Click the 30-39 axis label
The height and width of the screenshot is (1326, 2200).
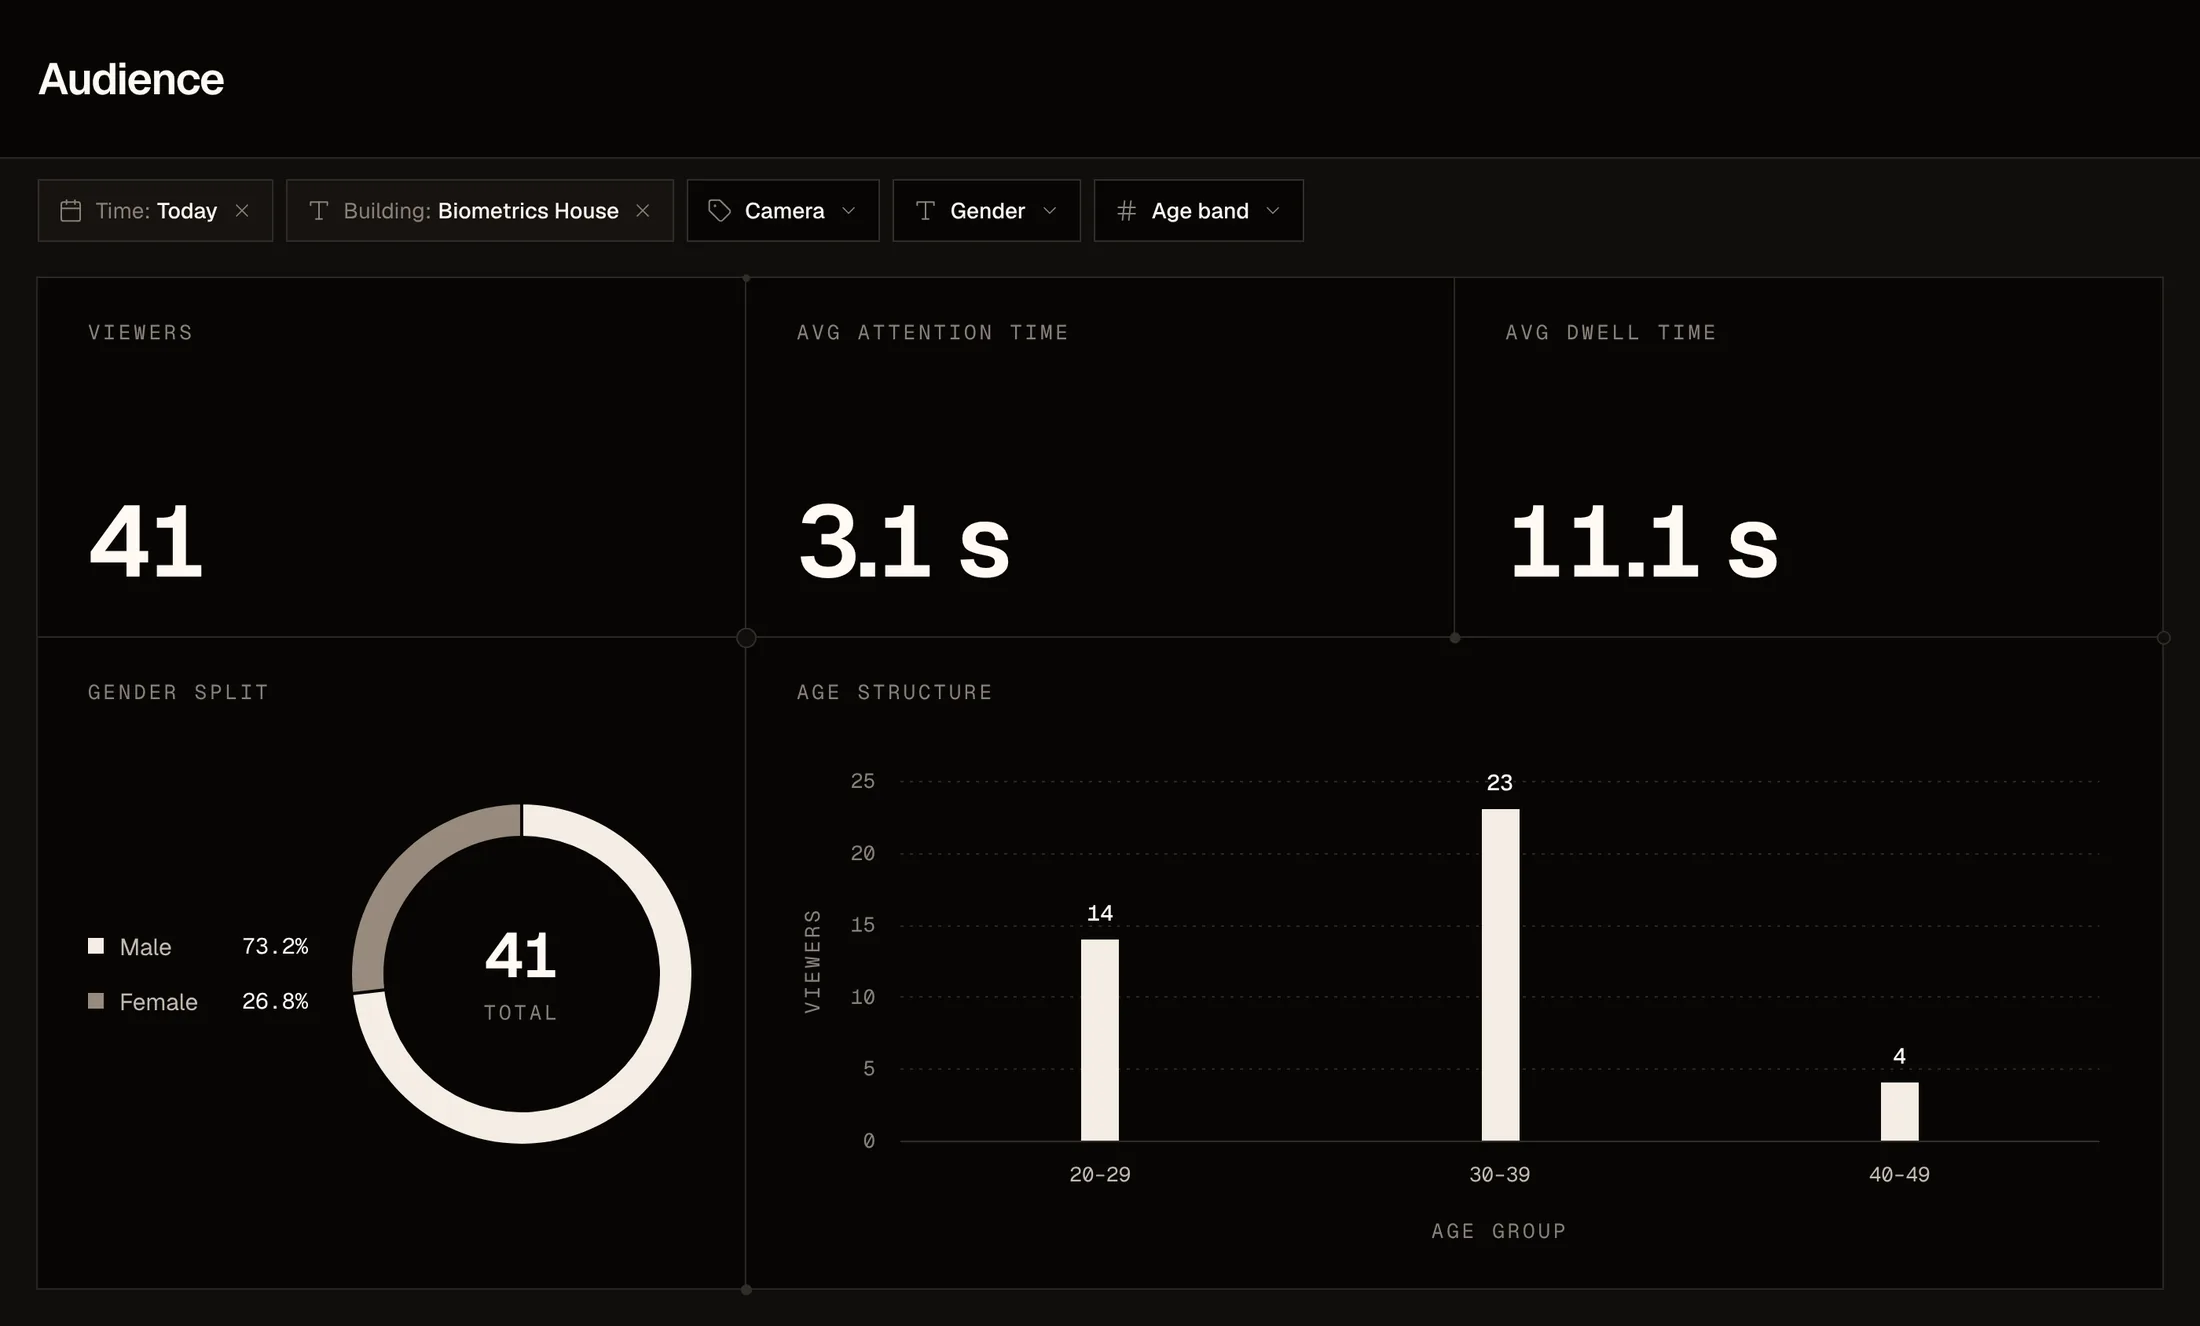tap(1500, 1175)
